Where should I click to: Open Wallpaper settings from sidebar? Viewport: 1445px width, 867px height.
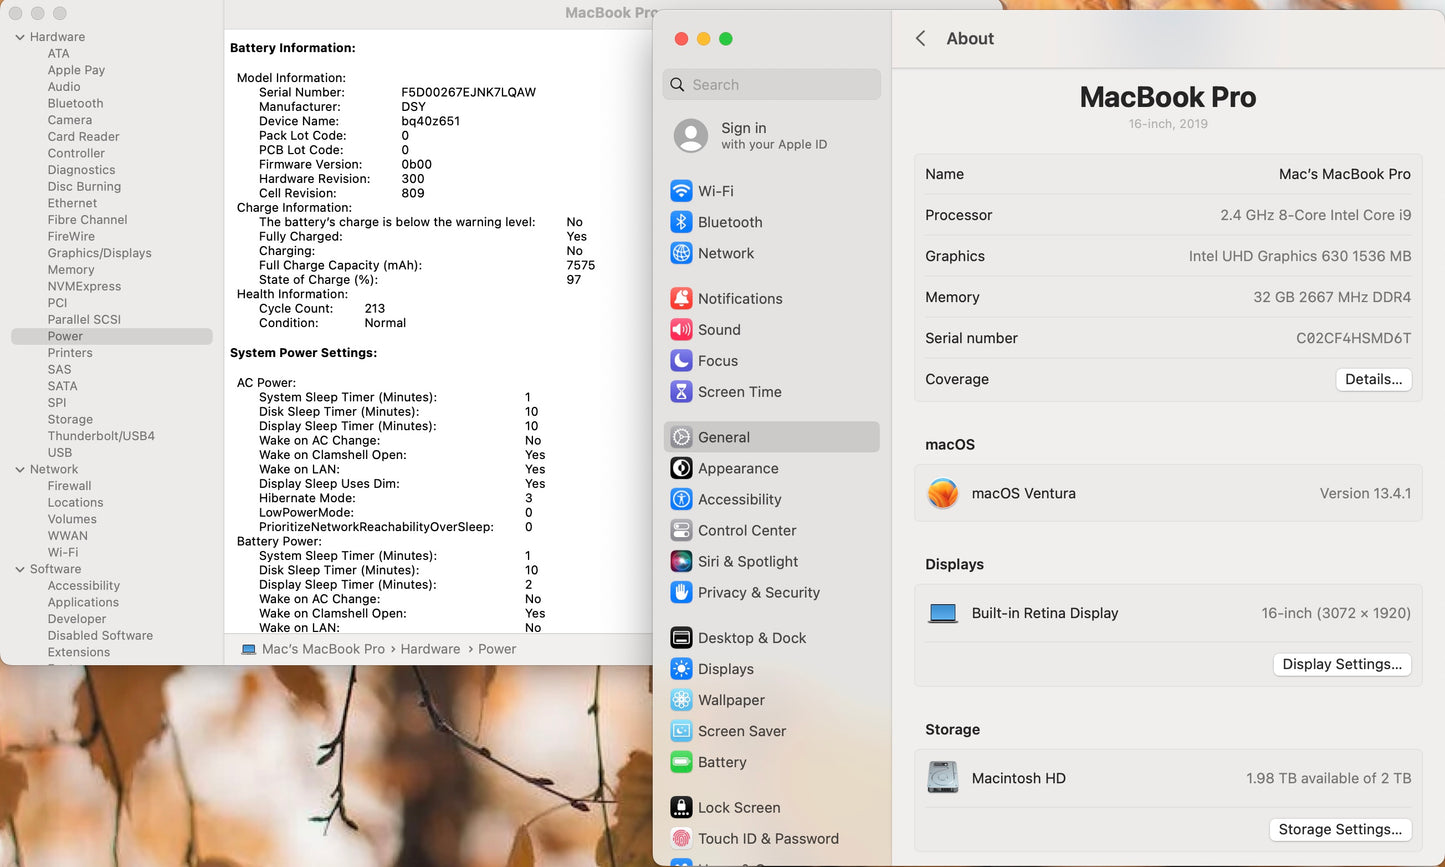[681, 700]
